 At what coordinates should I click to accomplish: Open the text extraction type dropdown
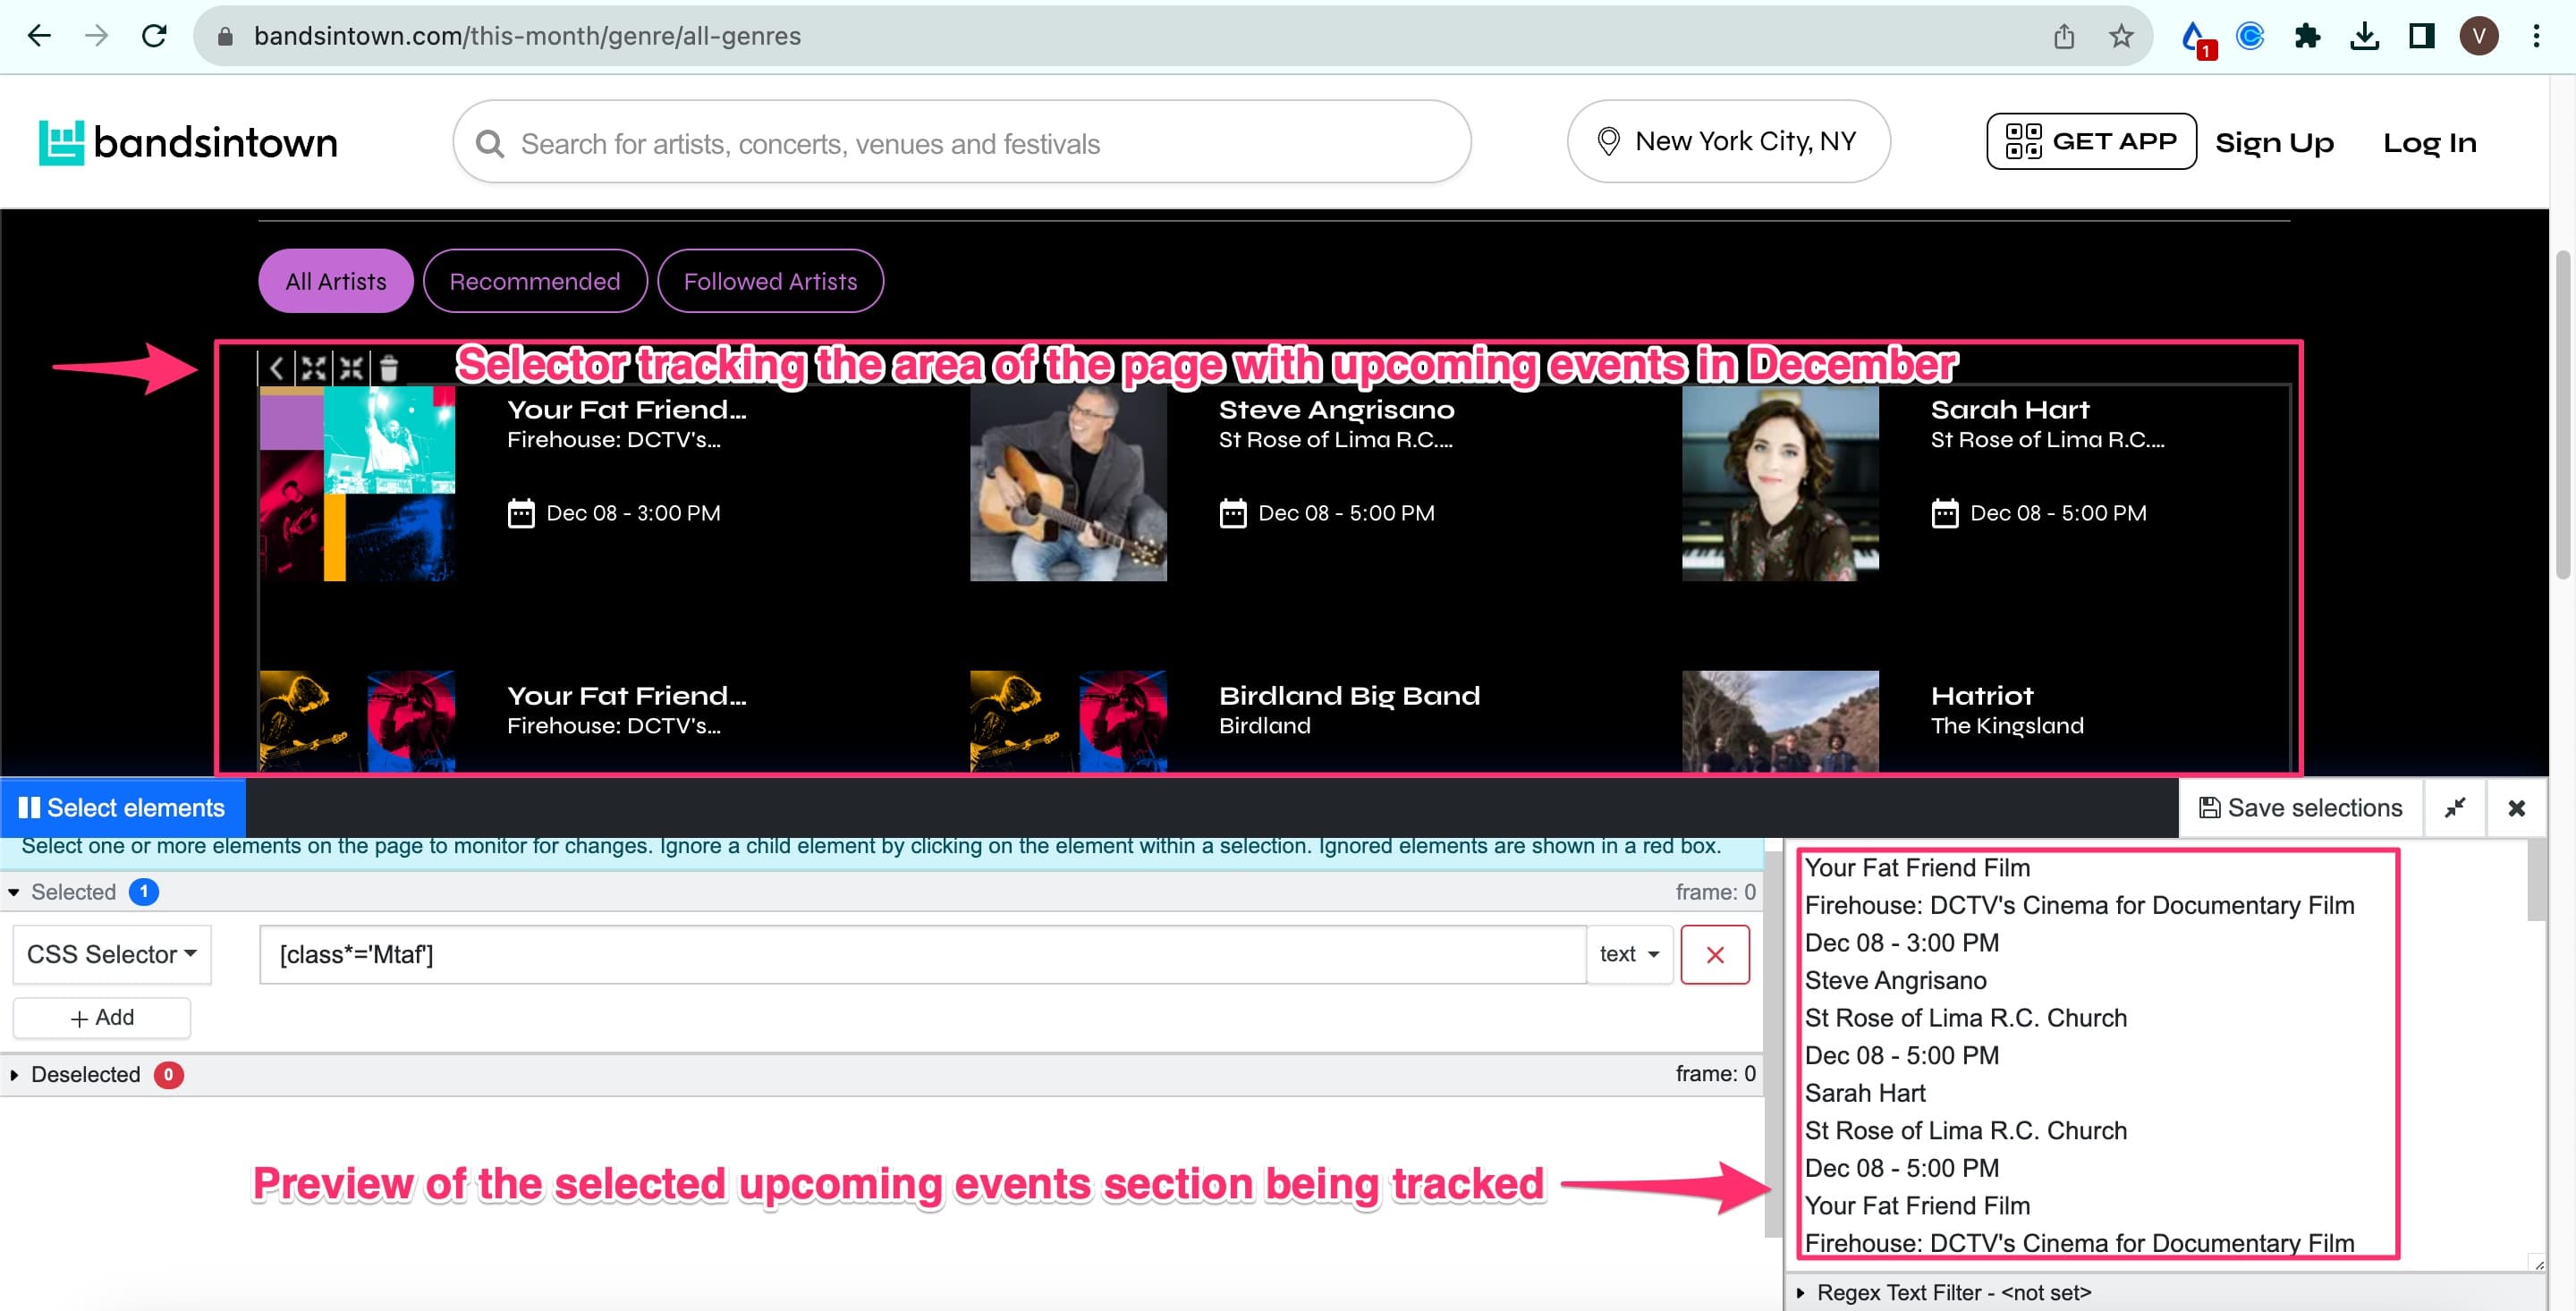pyautogui.click(x=1628, y=954)
